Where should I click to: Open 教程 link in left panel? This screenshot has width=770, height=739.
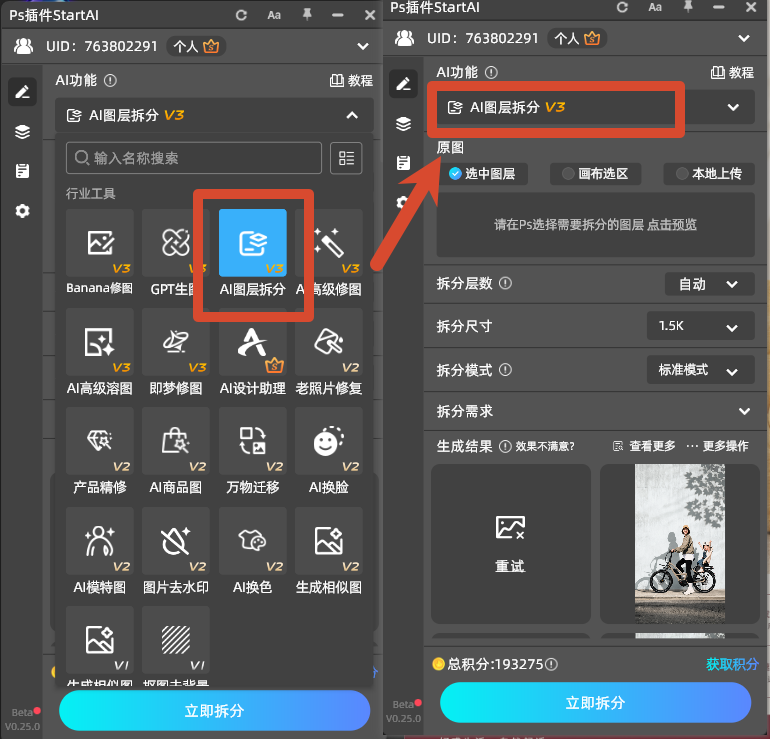[351, 81]
